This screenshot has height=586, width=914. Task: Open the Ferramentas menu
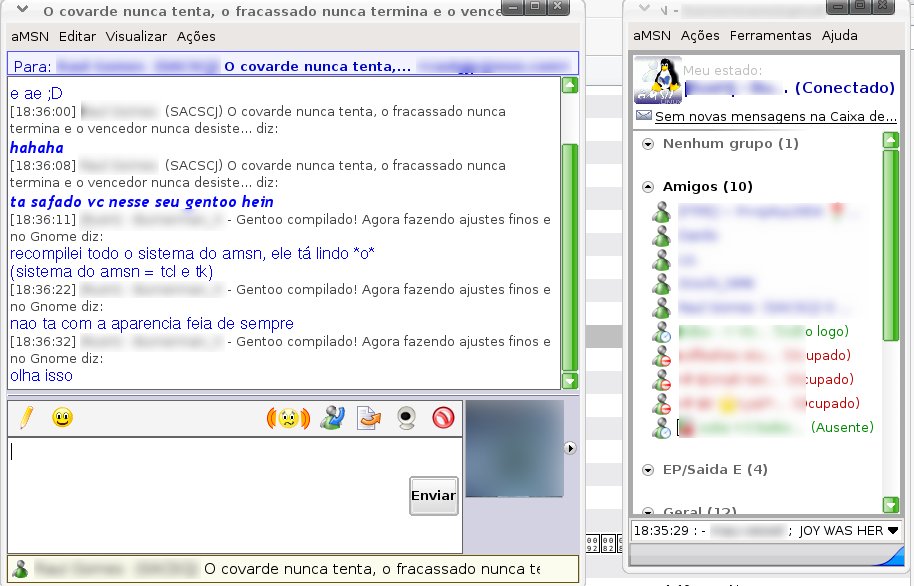[x=771, y=36]
